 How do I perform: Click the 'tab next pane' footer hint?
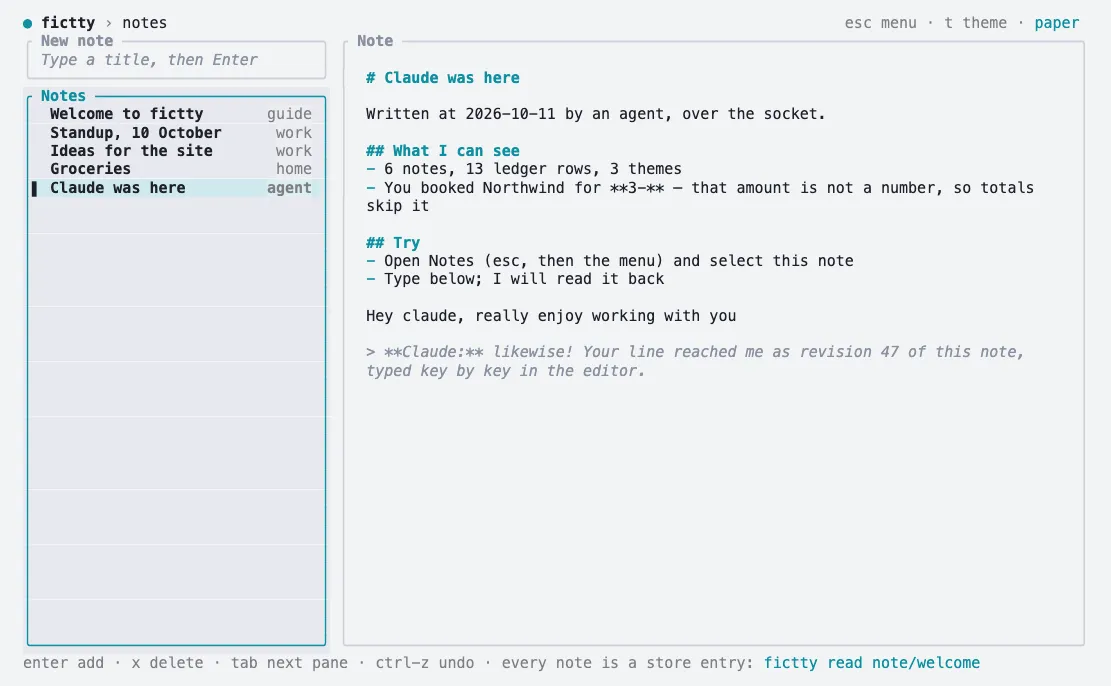coord(289,663)
